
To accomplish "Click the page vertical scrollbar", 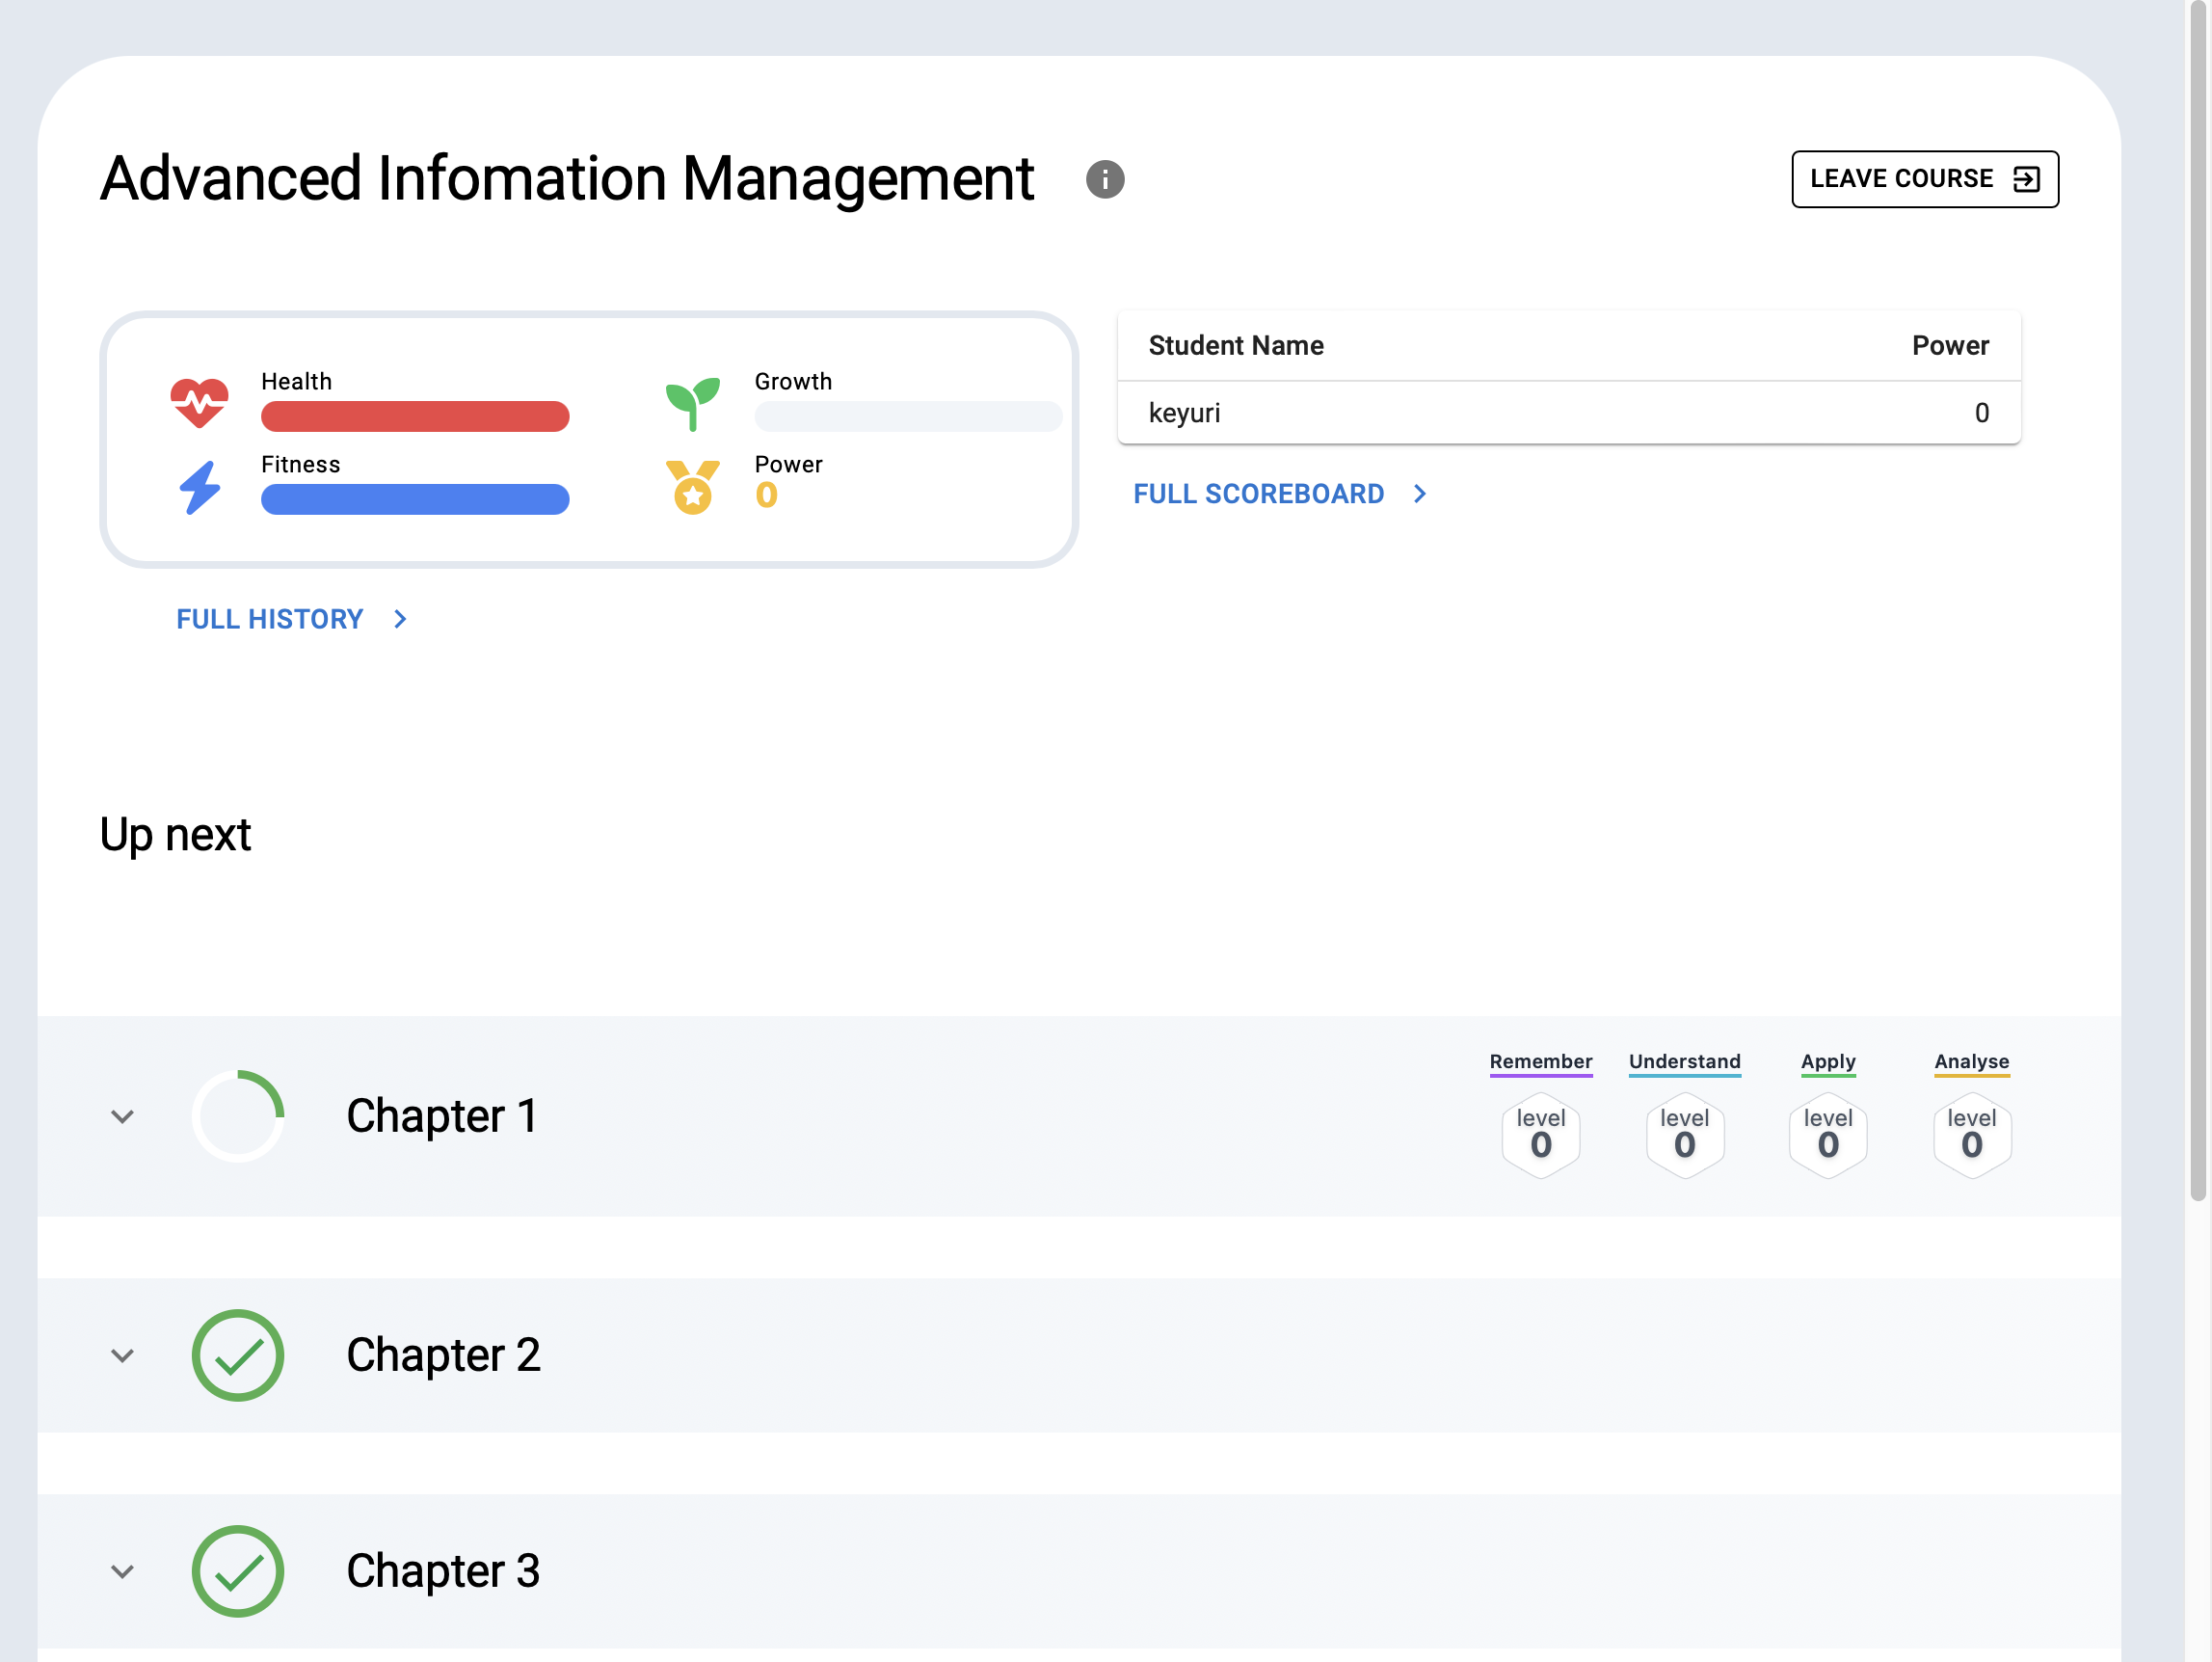I will point(2198,600).
